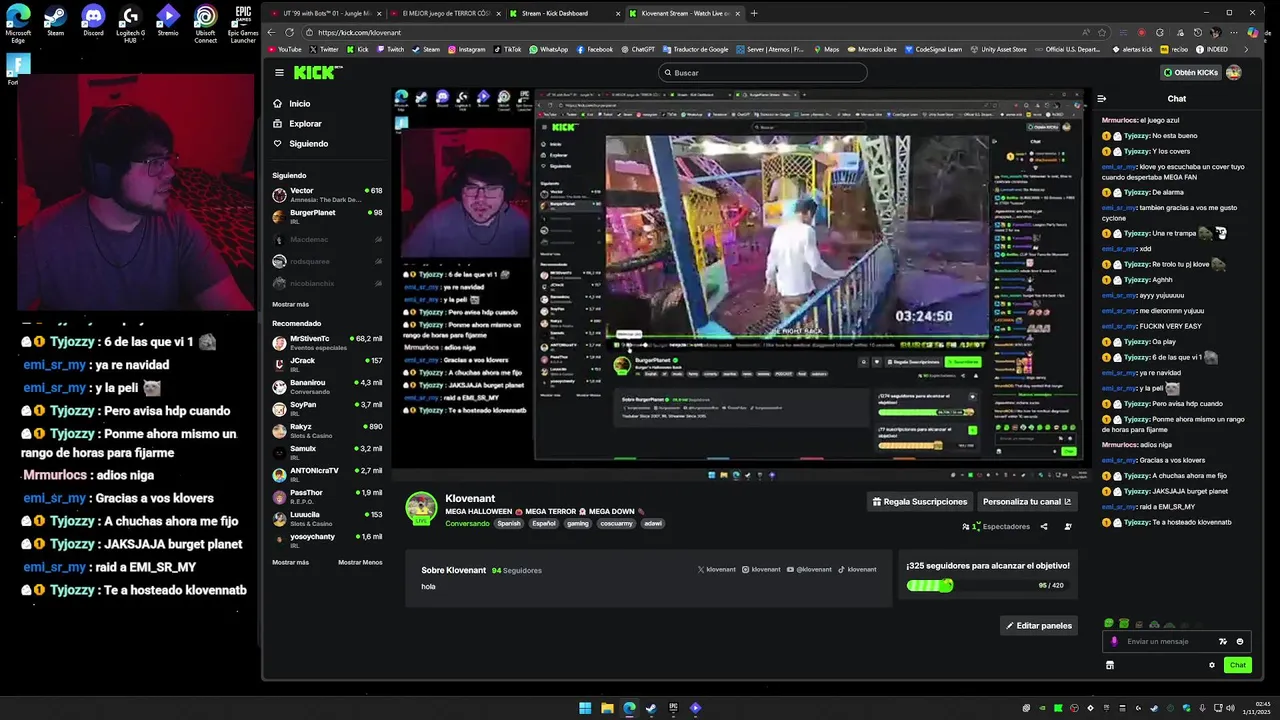Select the Spanish tag chip
The width and height of the screenshot is (1280, 720).
tap(509, 524)
